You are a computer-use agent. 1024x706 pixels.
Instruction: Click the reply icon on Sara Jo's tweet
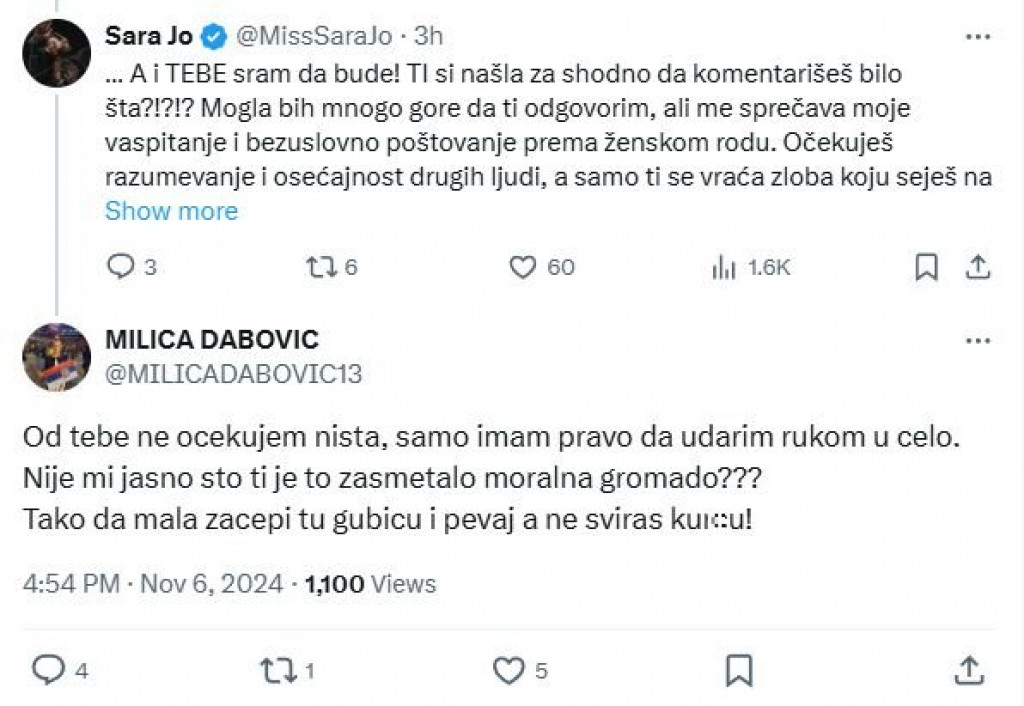click(x=122, y=266)
